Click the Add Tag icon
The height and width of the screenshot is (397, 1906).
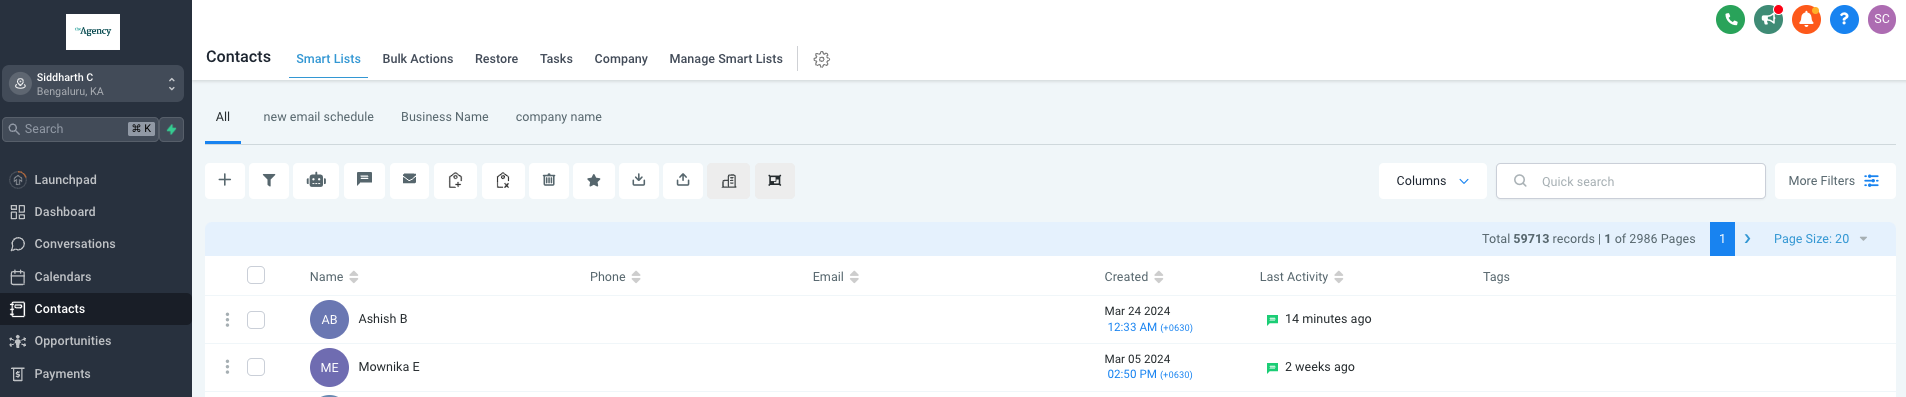pos(455,181)
